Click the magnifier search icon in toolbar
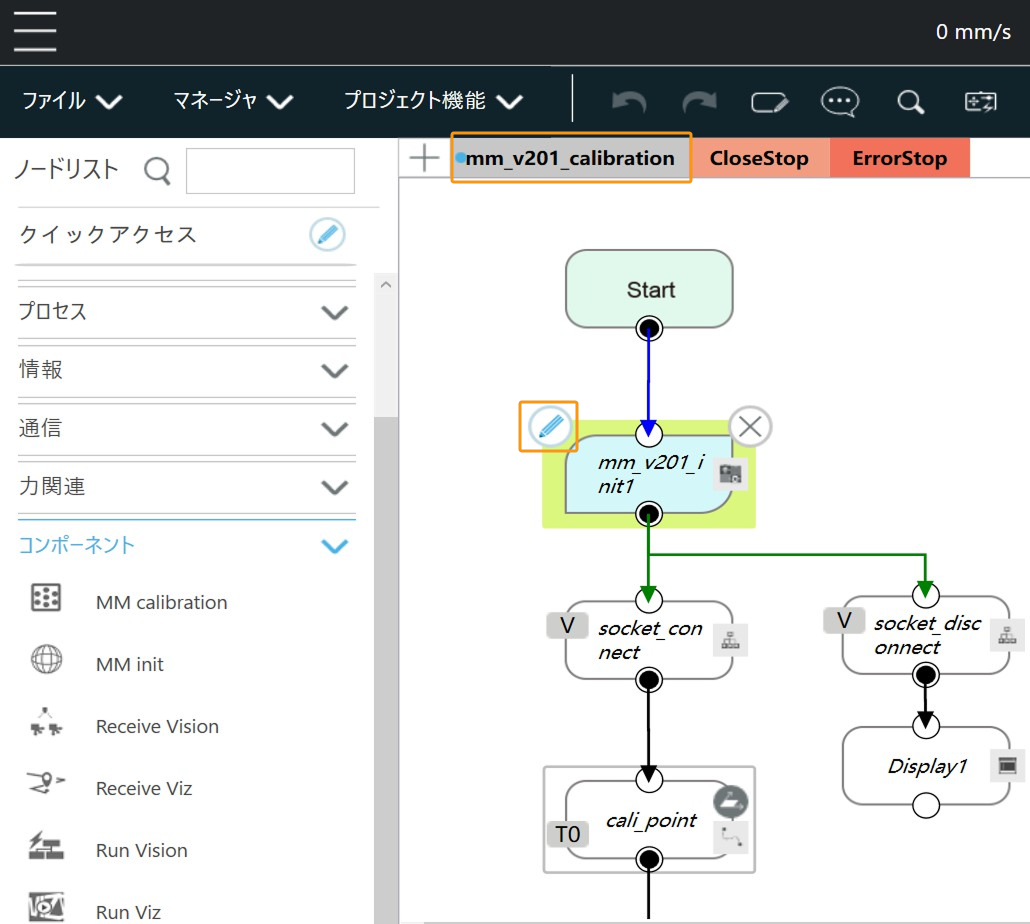The width and height of the screenshot is (1030, 924). [910, 101]
